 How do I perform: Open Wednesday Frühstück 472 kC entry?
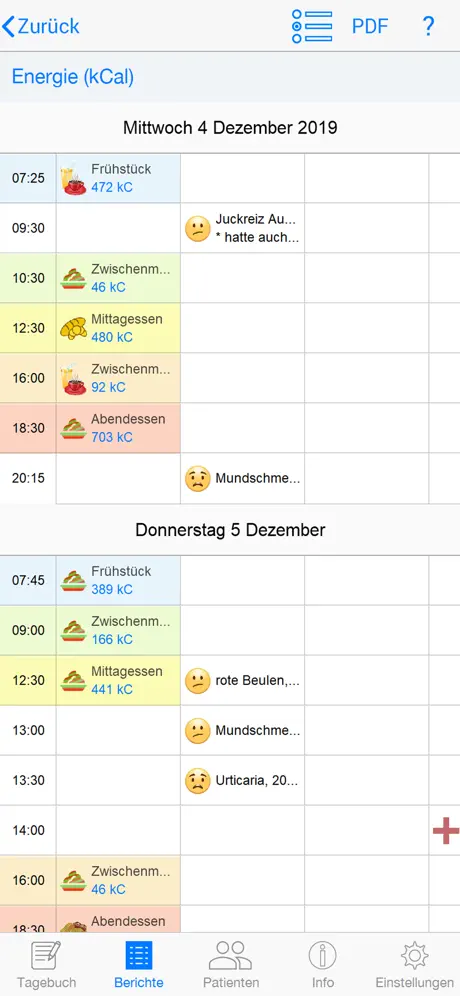point(118,178)
